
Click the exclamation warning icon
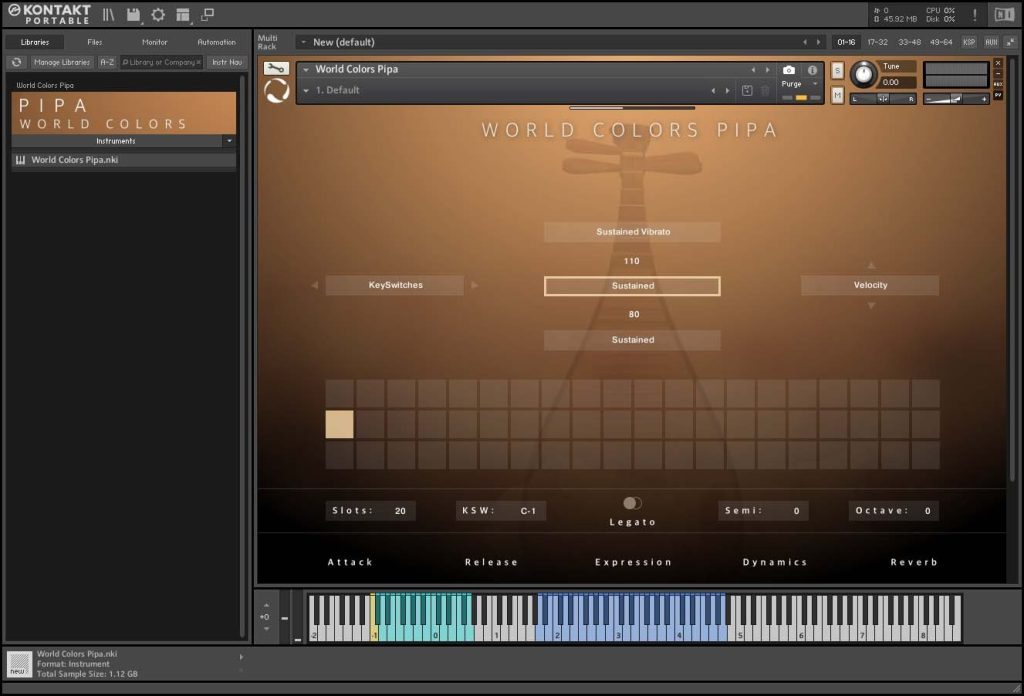(x=975, y=15)
